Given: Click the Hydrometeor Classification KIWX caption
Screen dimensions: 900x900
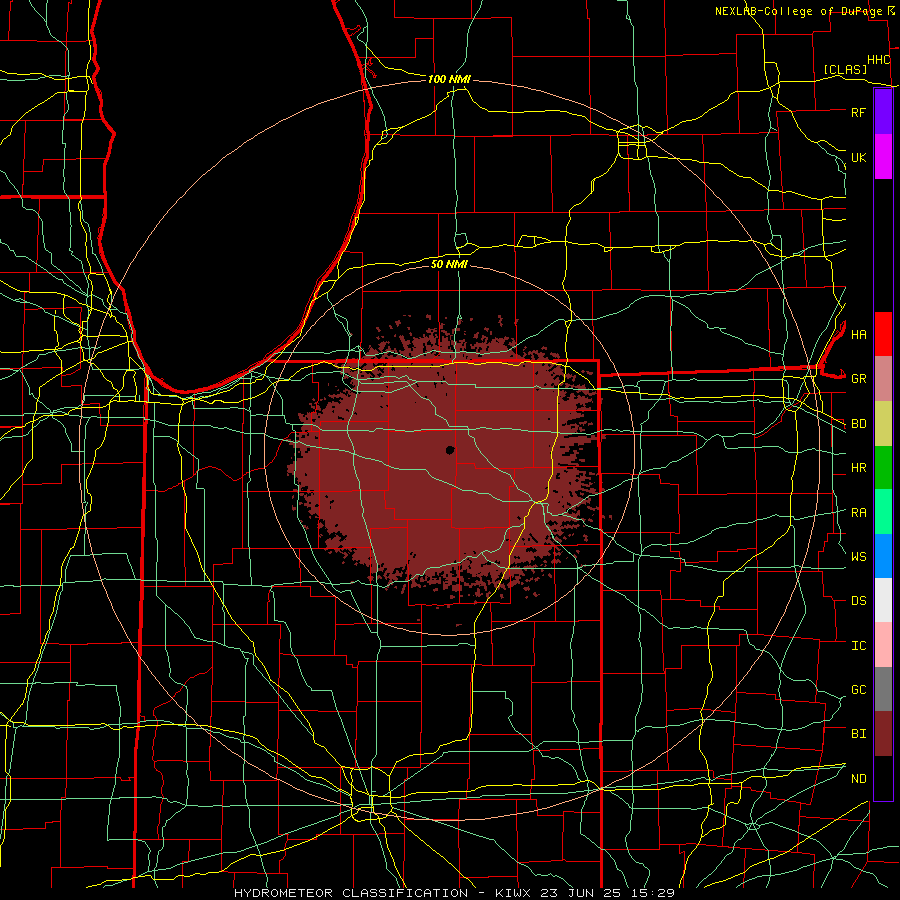Looking at the screenshot, I should (x=454, y=893).
